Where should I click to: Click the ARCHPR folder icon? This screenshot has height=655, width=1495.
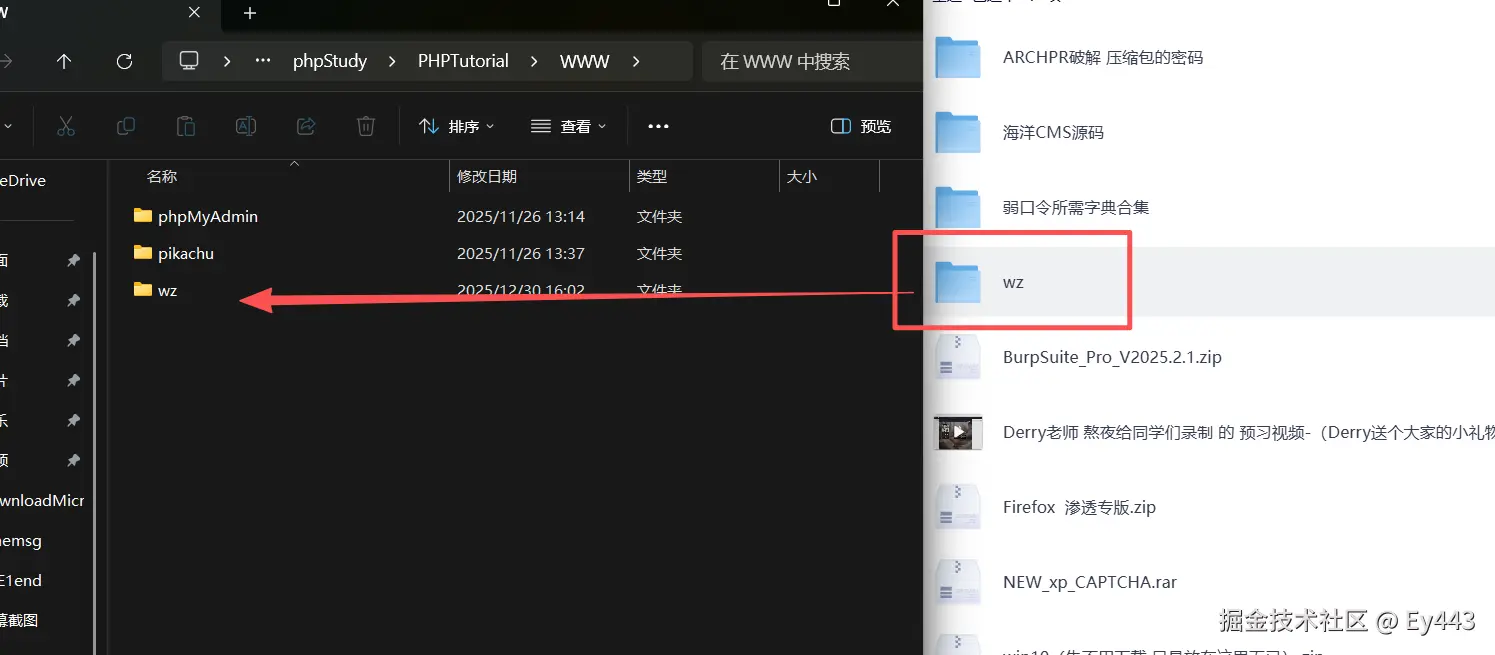(x=958, y=57)
